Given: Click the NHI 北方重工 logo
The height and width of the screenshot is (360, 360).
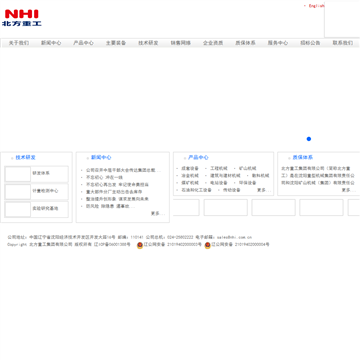Looking at the screenshot, I should click(22, 18).
